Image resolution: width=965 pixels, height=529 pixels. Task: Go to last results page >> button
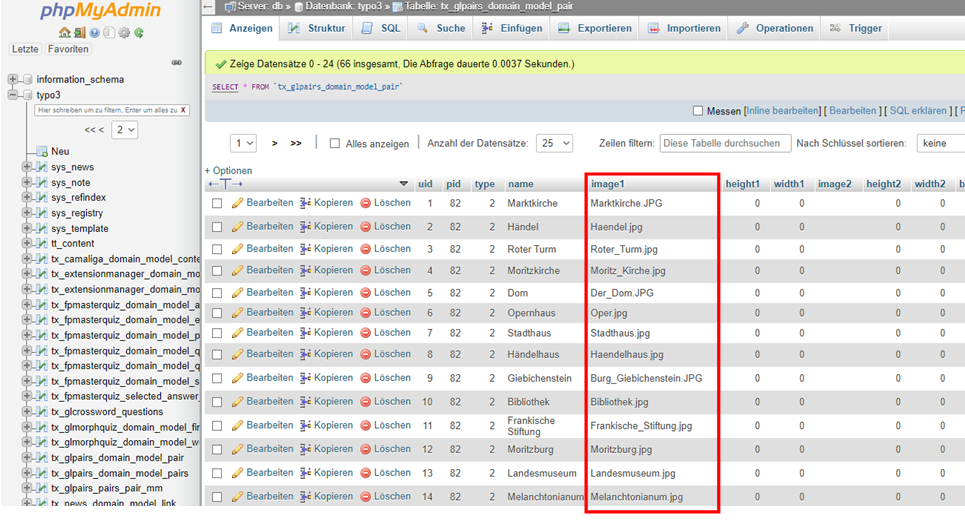point(296,143)
